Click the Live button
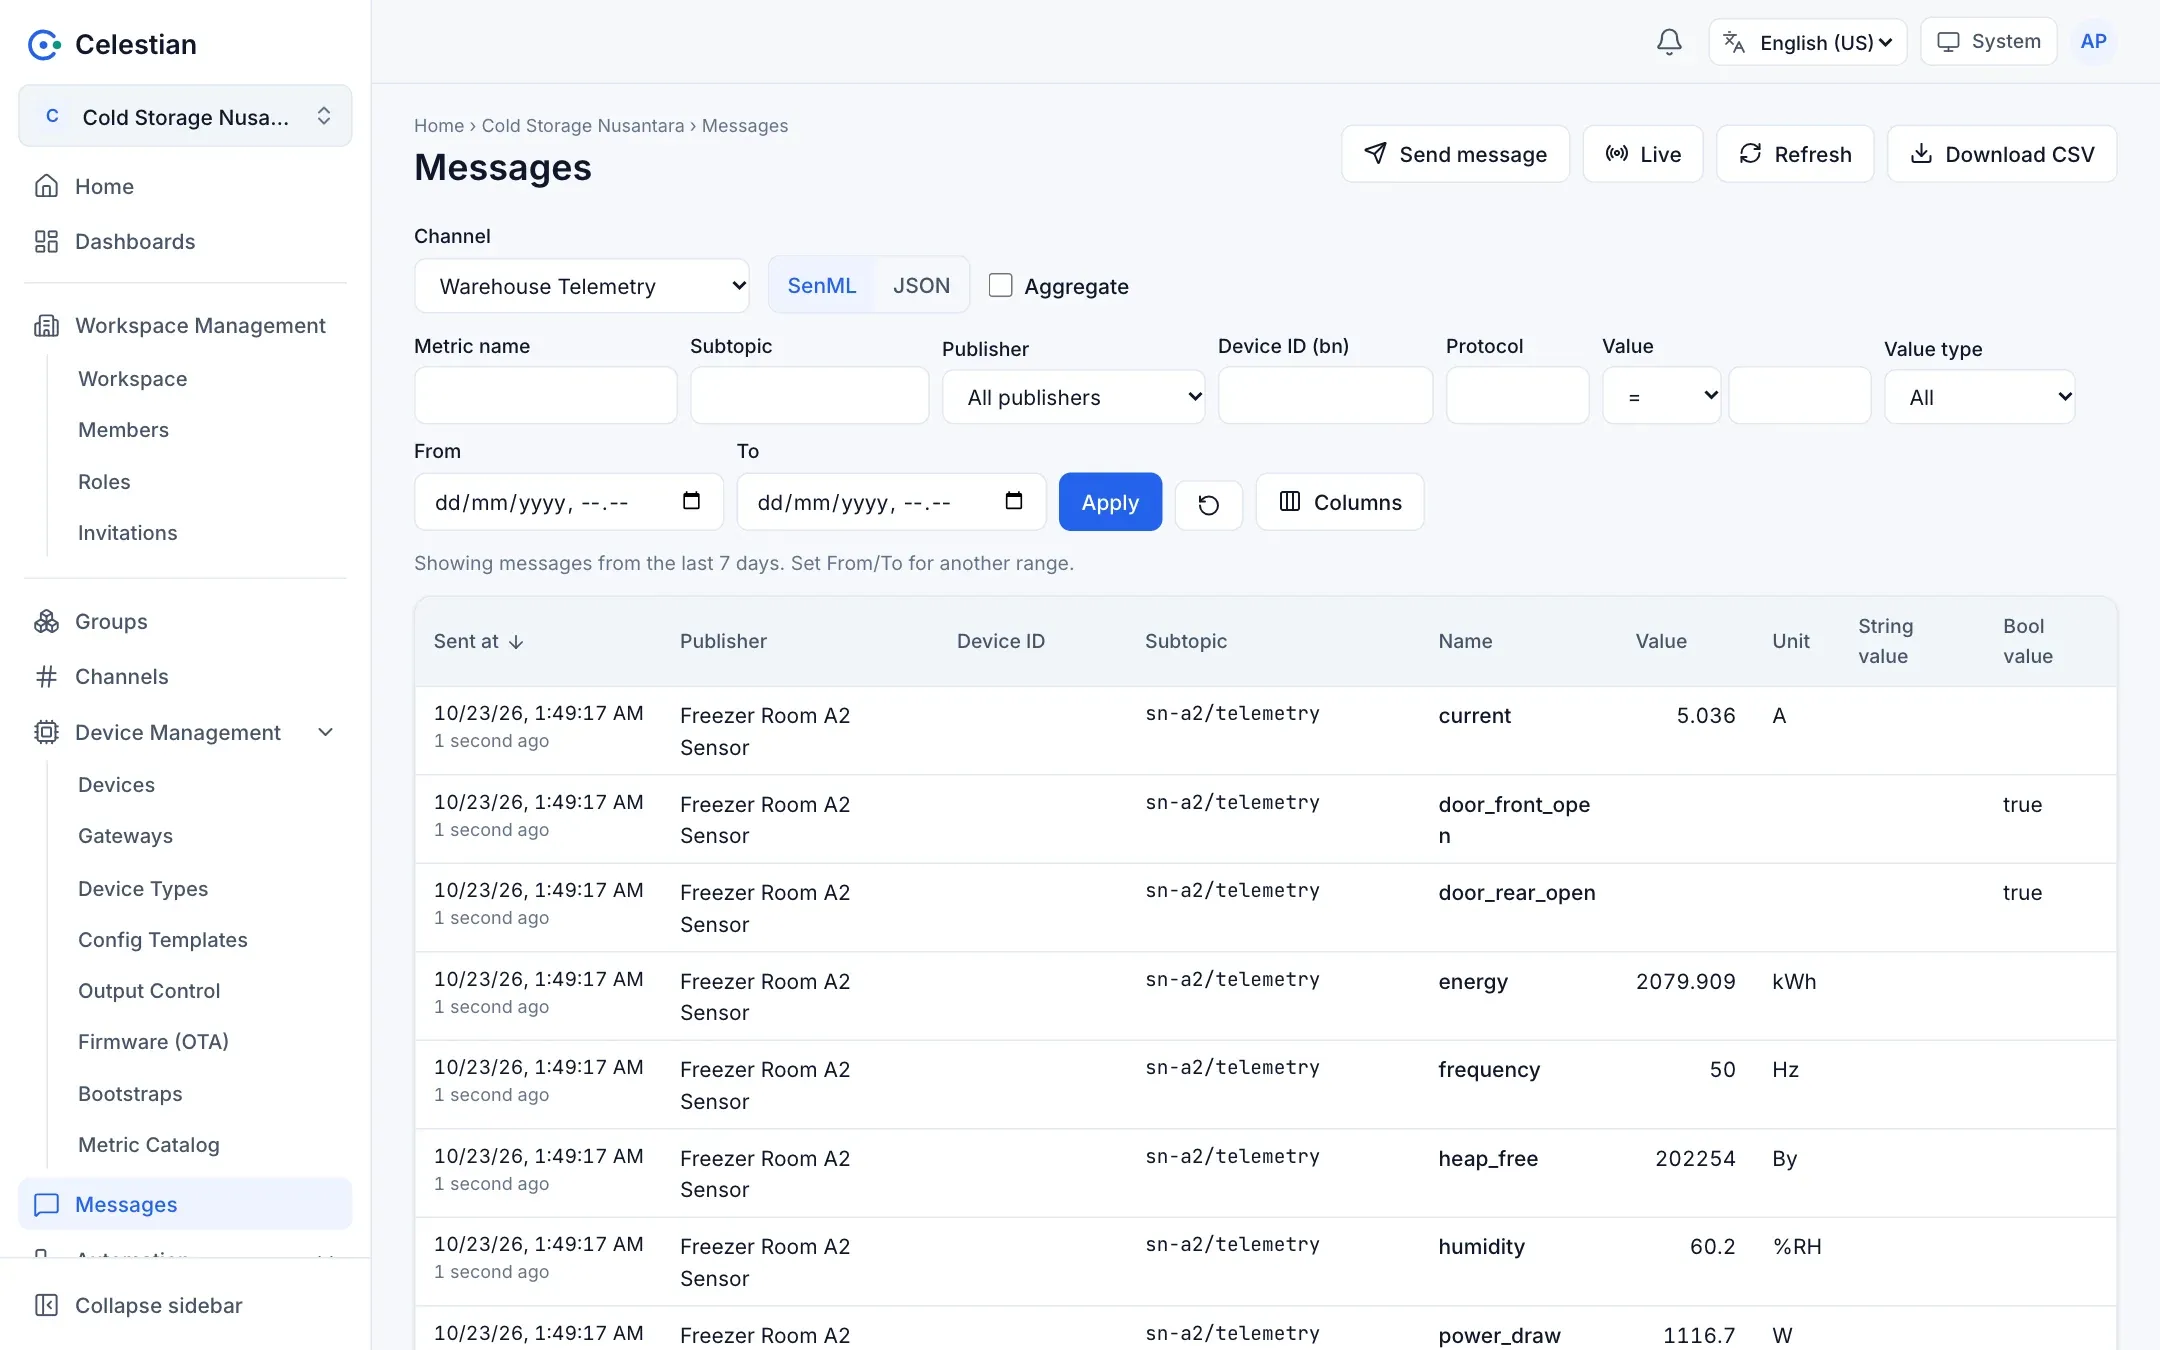Image resolution: width=2160 pixels, height=1350 pixels. click(1642, 154)
